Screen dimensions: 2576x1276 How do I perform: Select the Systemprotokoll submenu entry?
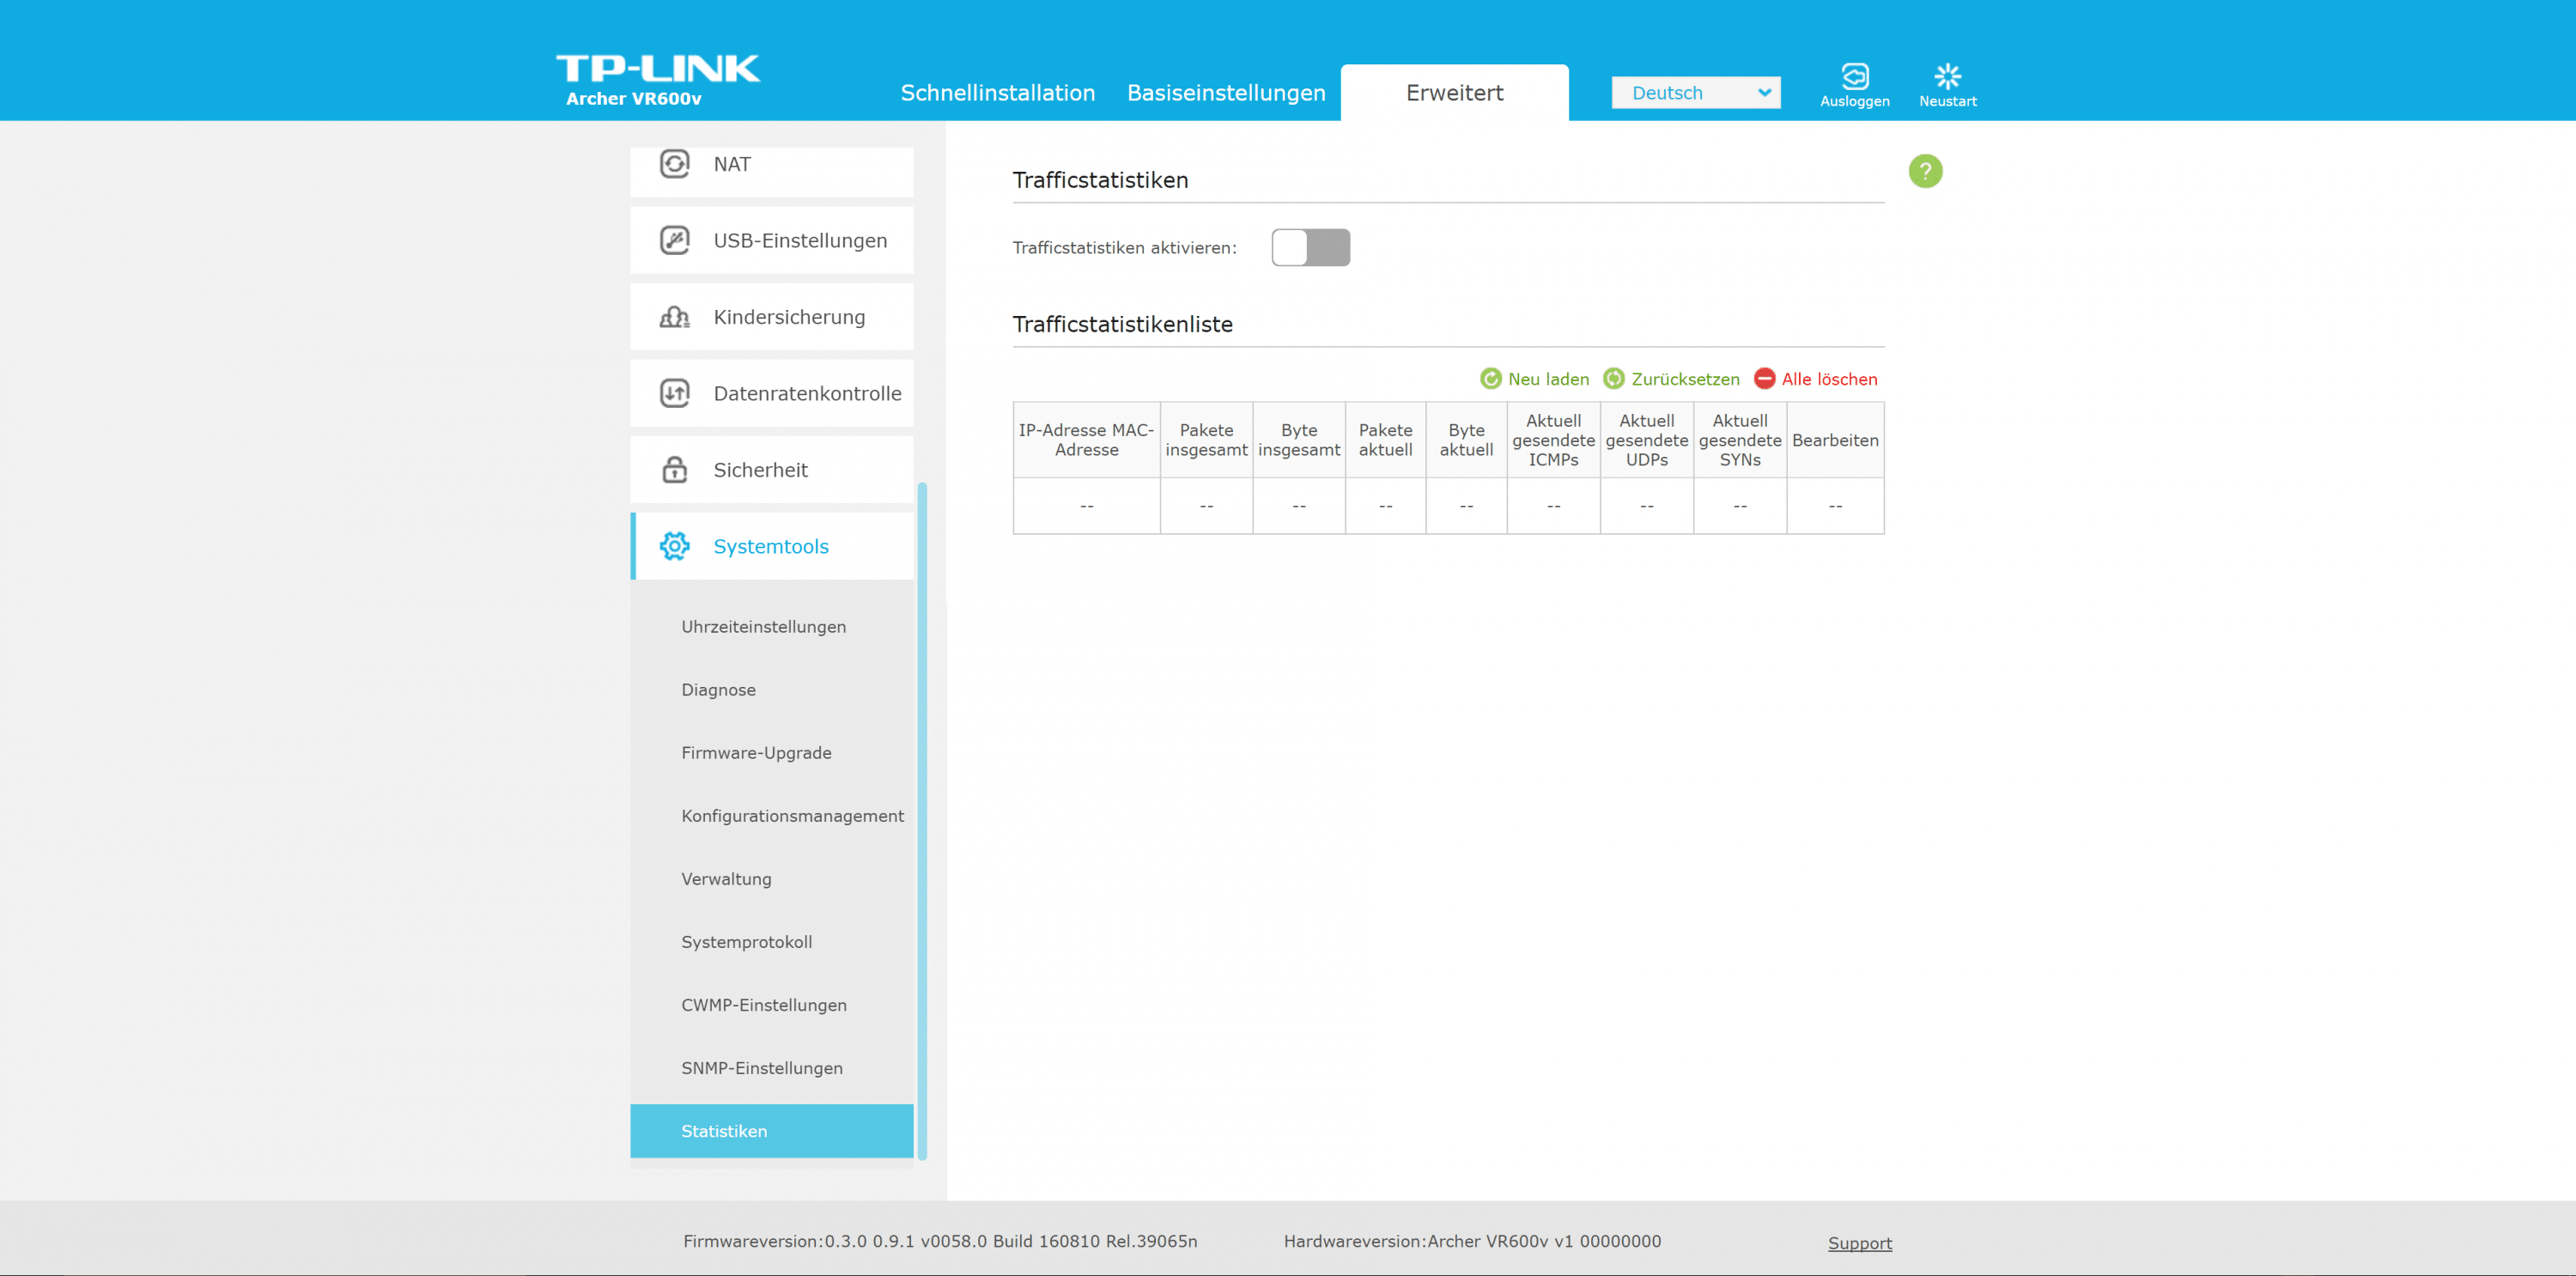tap(746, 942)
